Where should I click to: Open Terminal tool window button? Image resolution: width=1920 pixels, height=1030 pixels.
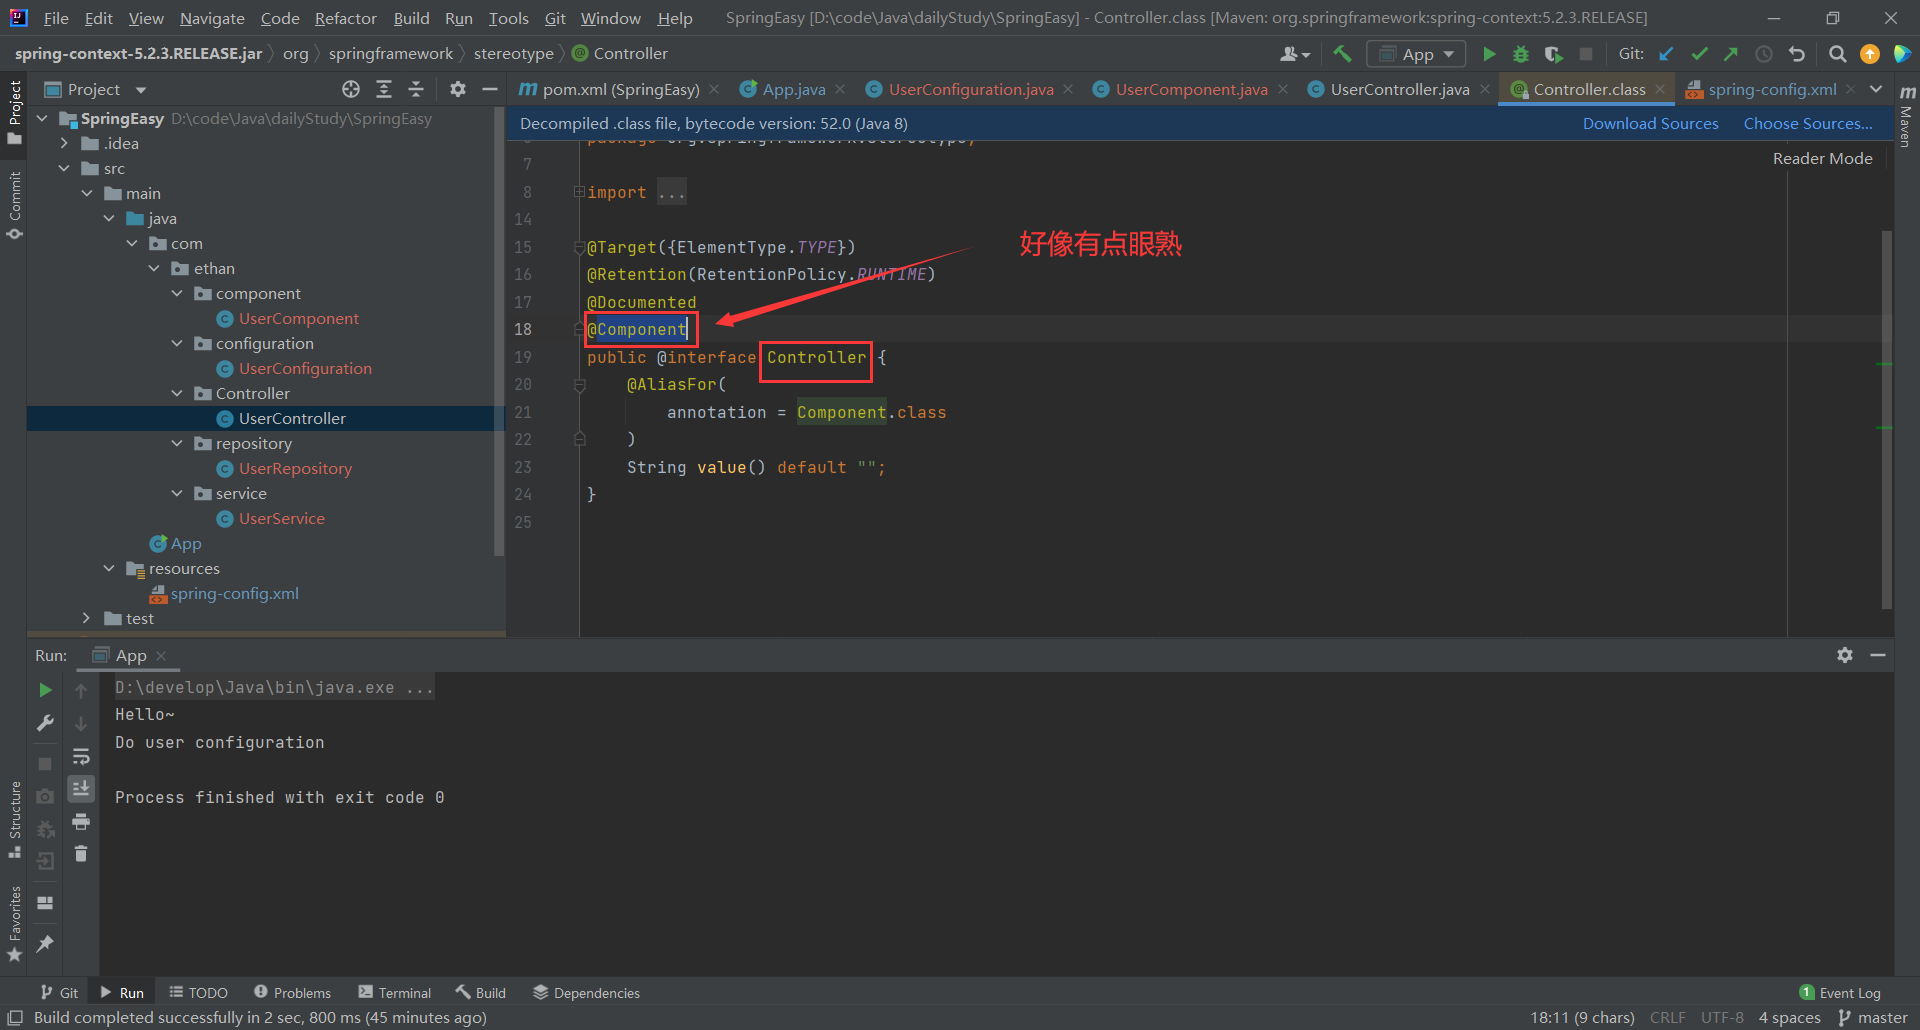tap(395, 992)
